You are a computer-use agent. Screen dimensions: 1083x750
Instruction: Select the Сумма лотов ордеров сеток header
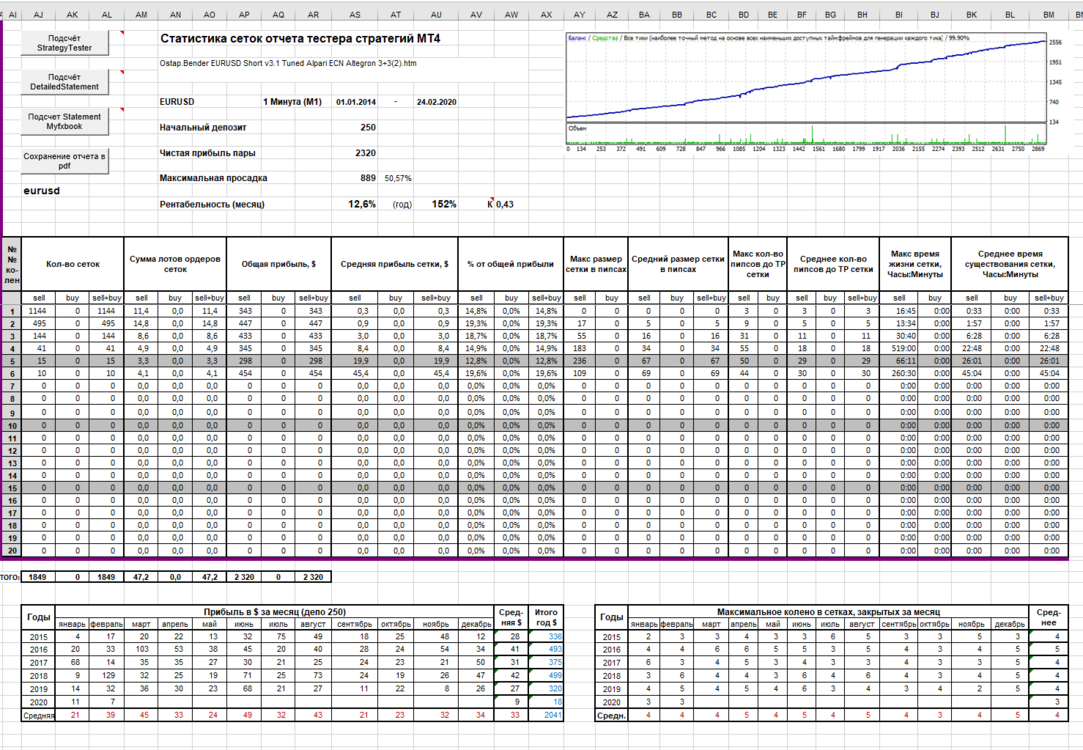(x=175, y=264)
